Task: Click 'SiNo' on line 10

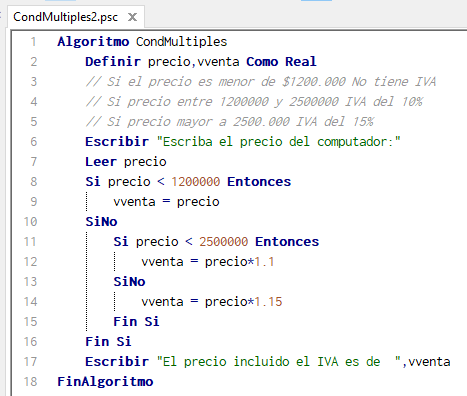Action: tap(101, 222)
